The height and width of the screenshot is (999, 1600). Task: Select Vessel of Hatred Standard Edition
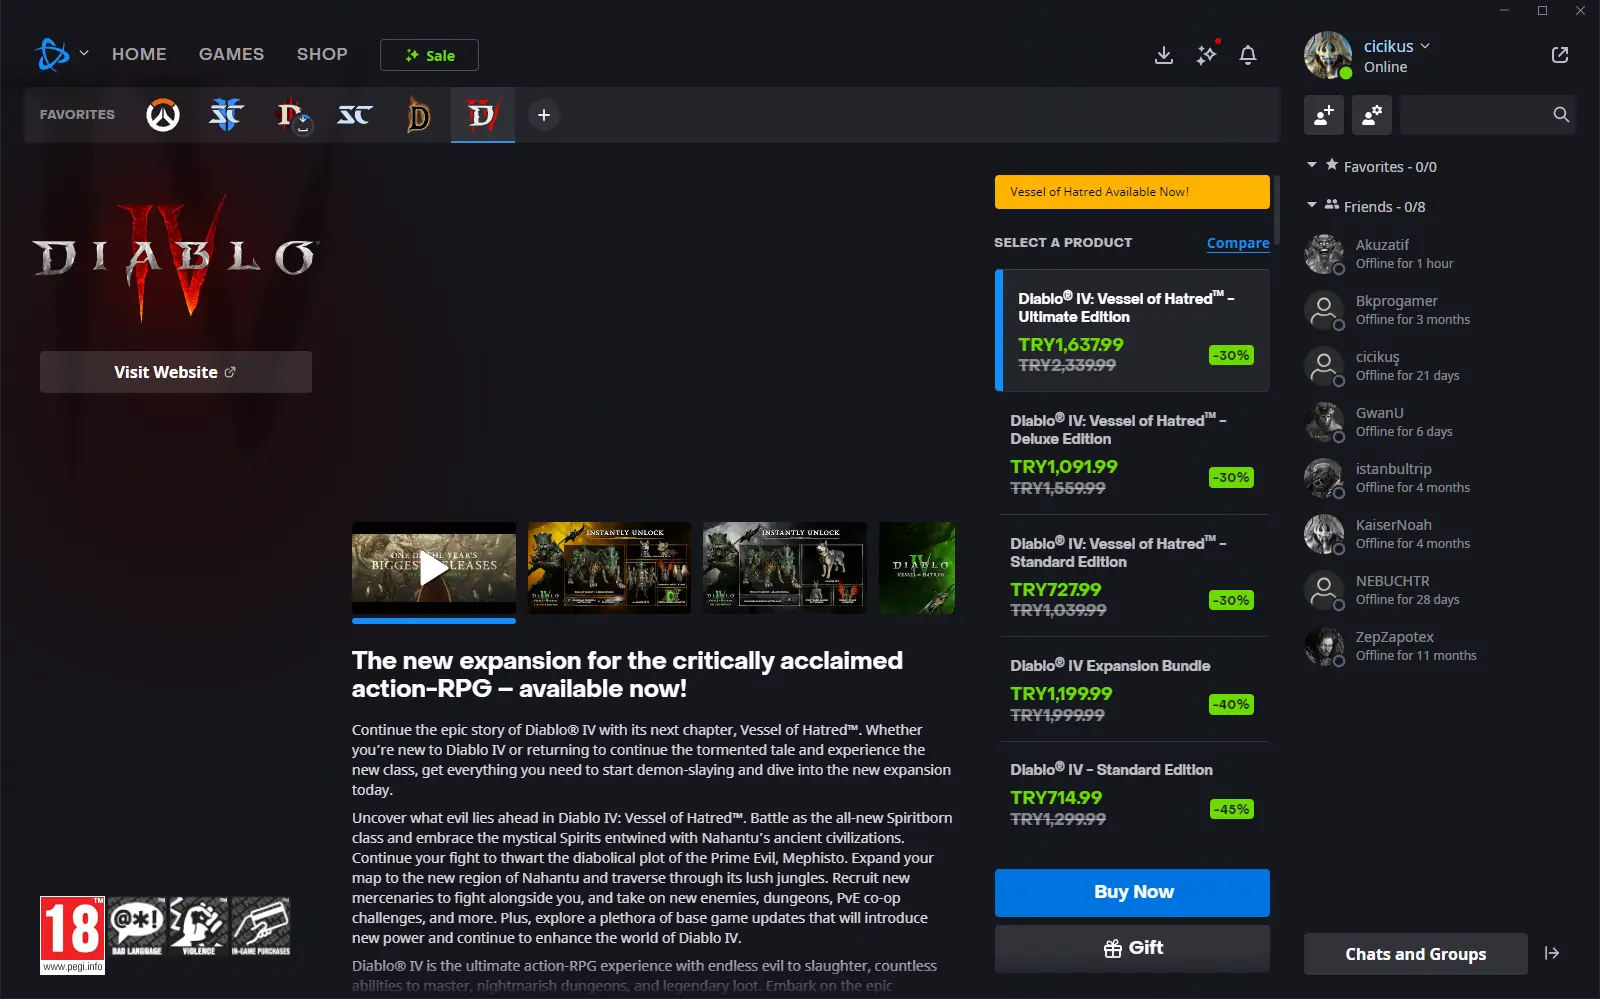tap(1132, 576)
